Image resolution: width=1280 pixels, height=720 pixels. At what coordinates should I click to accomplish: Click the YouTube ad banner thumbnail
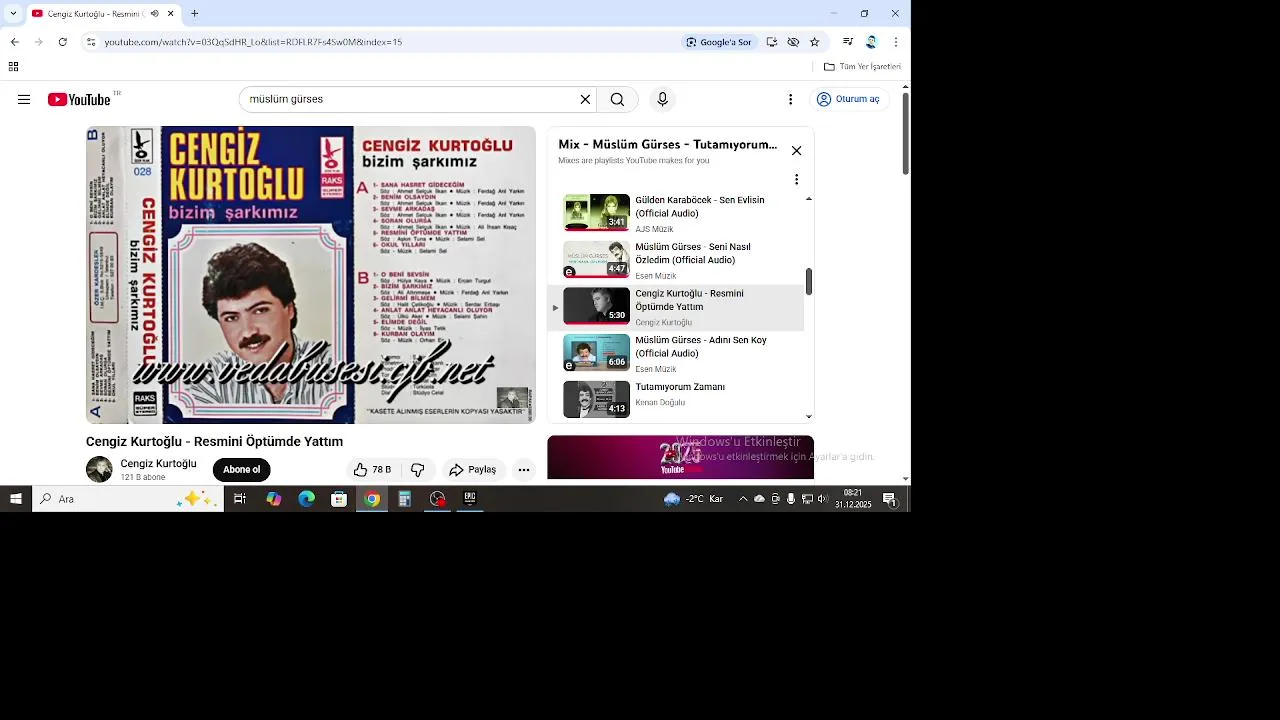tap(680, 457)
